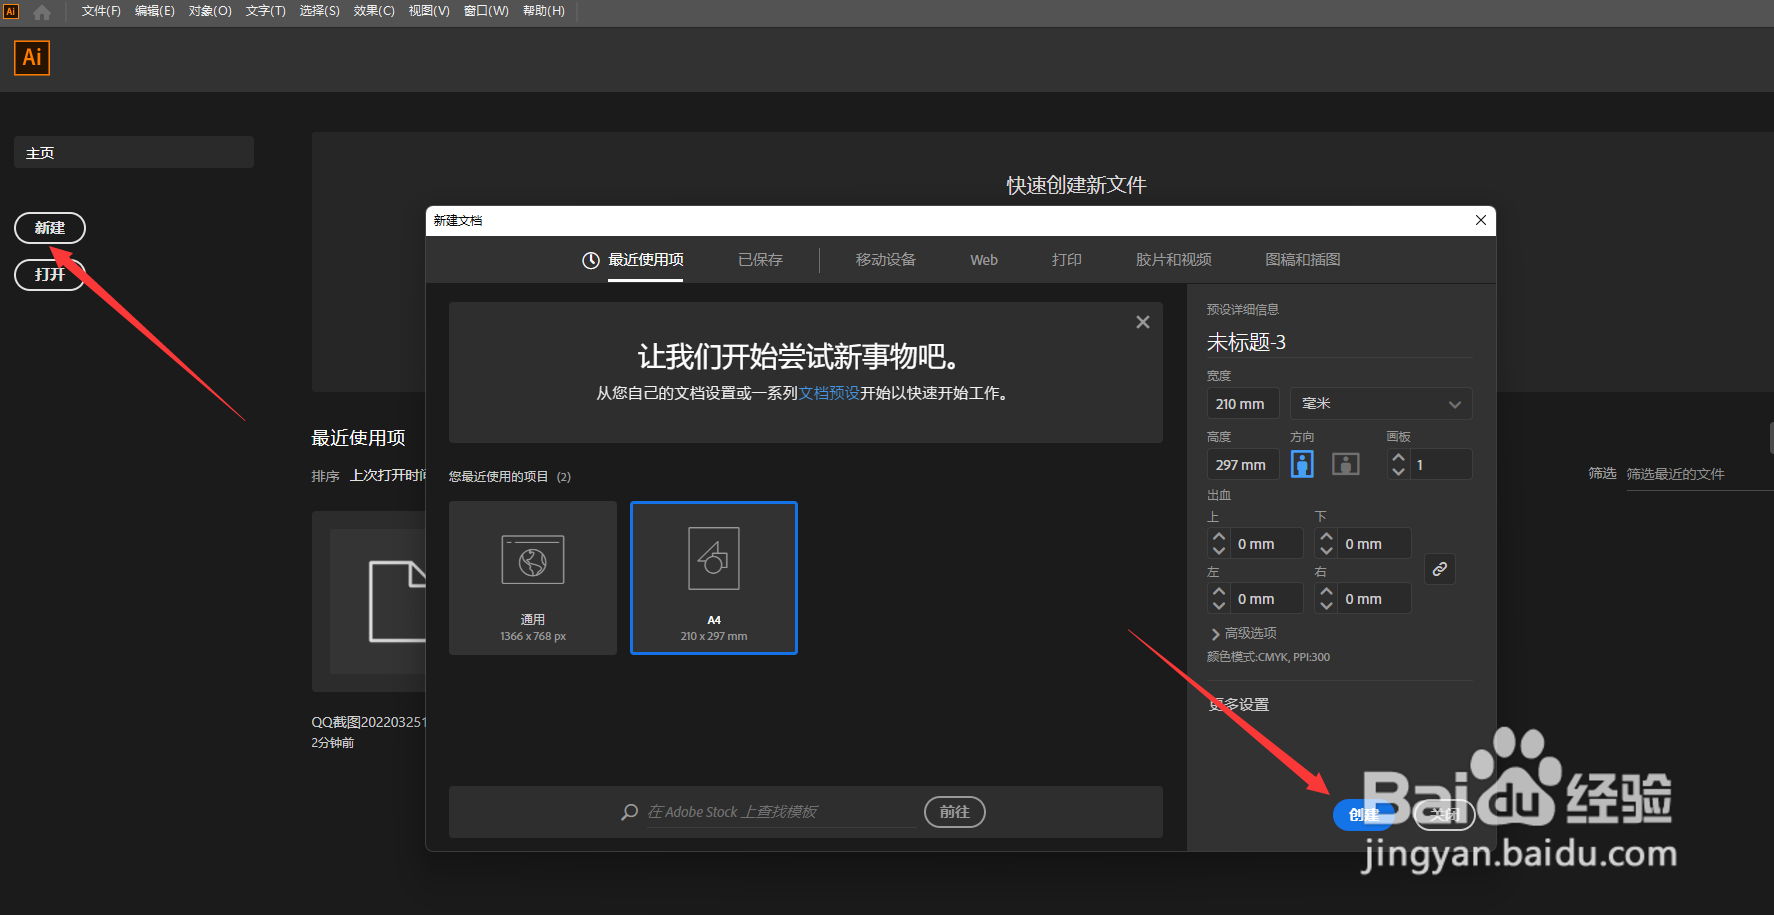Click the 新建 button on home screen
1774x915 pixels.
click(50, 228)
